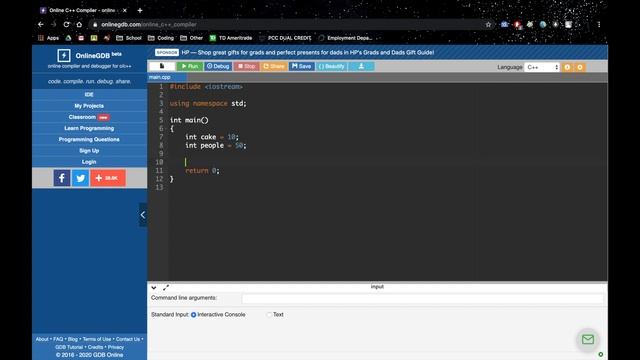The image size is (640, 360).
Task: Open the Language dropdown set to C++
Action: pos(542,67)
